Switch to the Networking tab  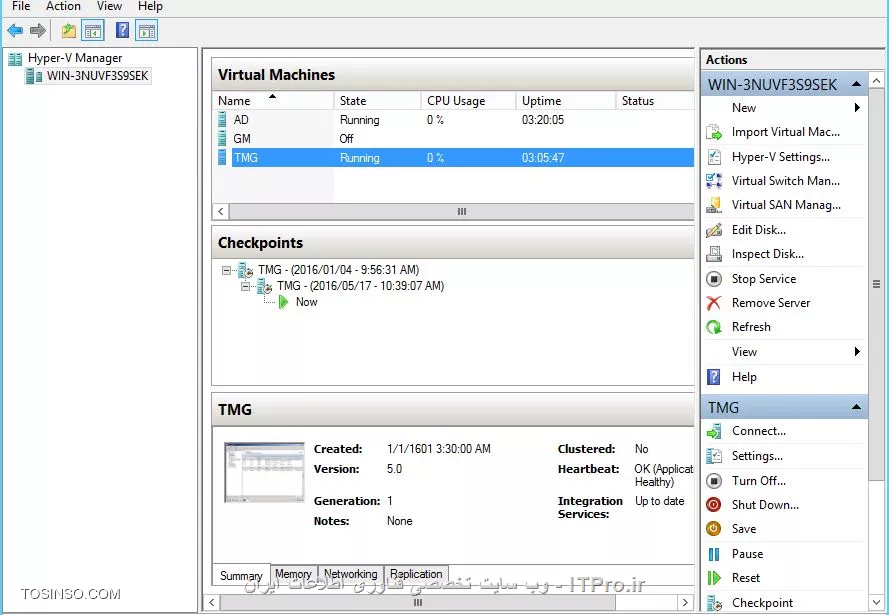click(x=351, y=574)
